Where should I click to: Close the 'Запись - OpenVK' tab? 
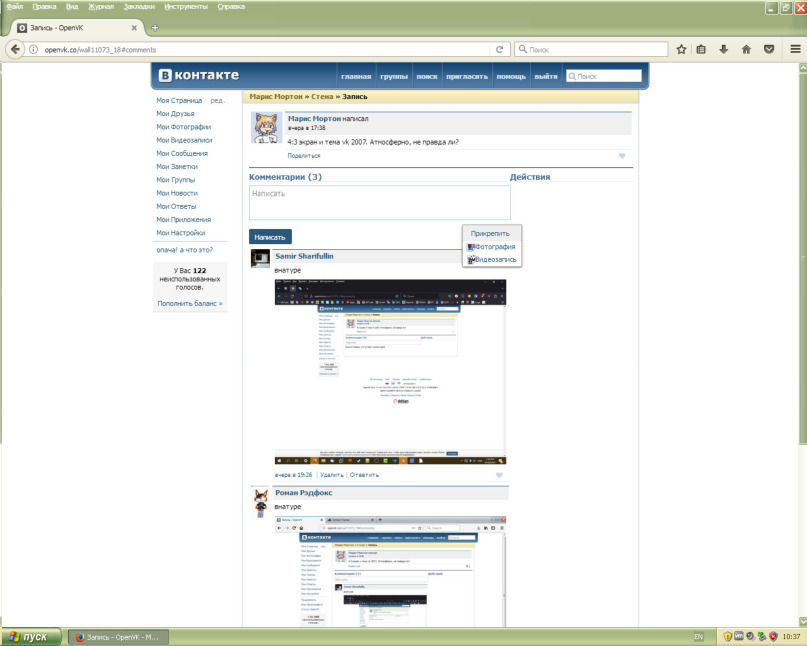[x=134, y=28]
